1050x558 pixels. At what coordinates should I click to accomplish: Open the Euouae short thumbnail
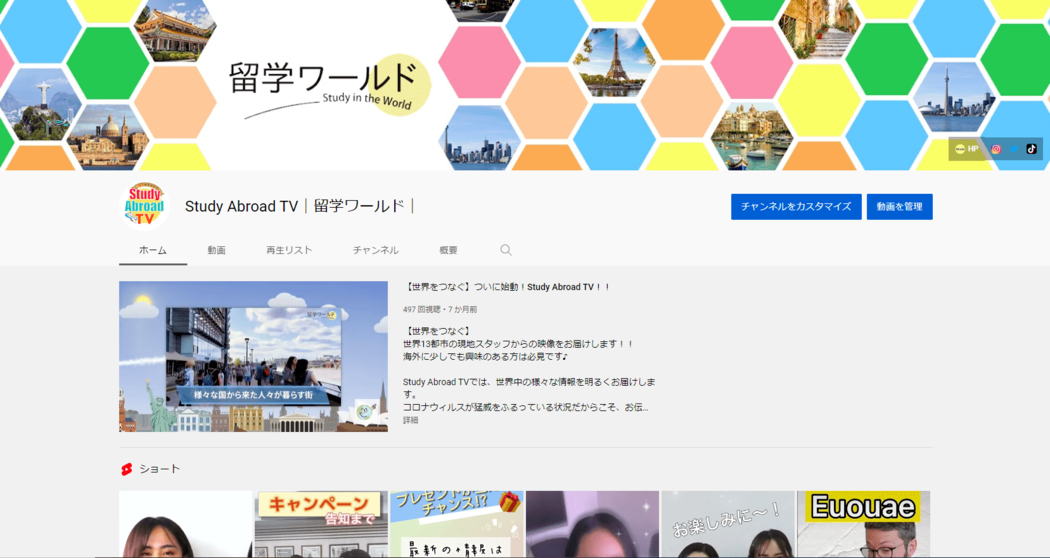(863, 524)
